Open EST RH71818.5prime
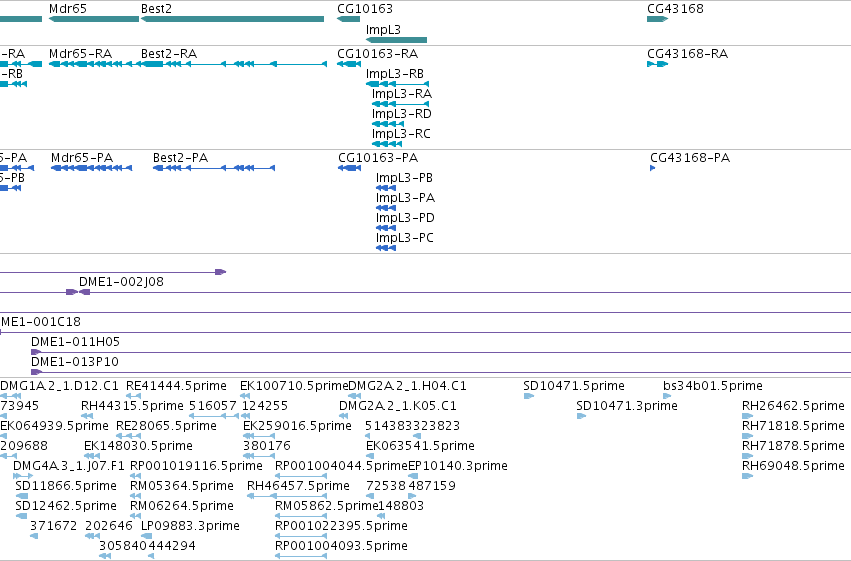 coord(793,426)
